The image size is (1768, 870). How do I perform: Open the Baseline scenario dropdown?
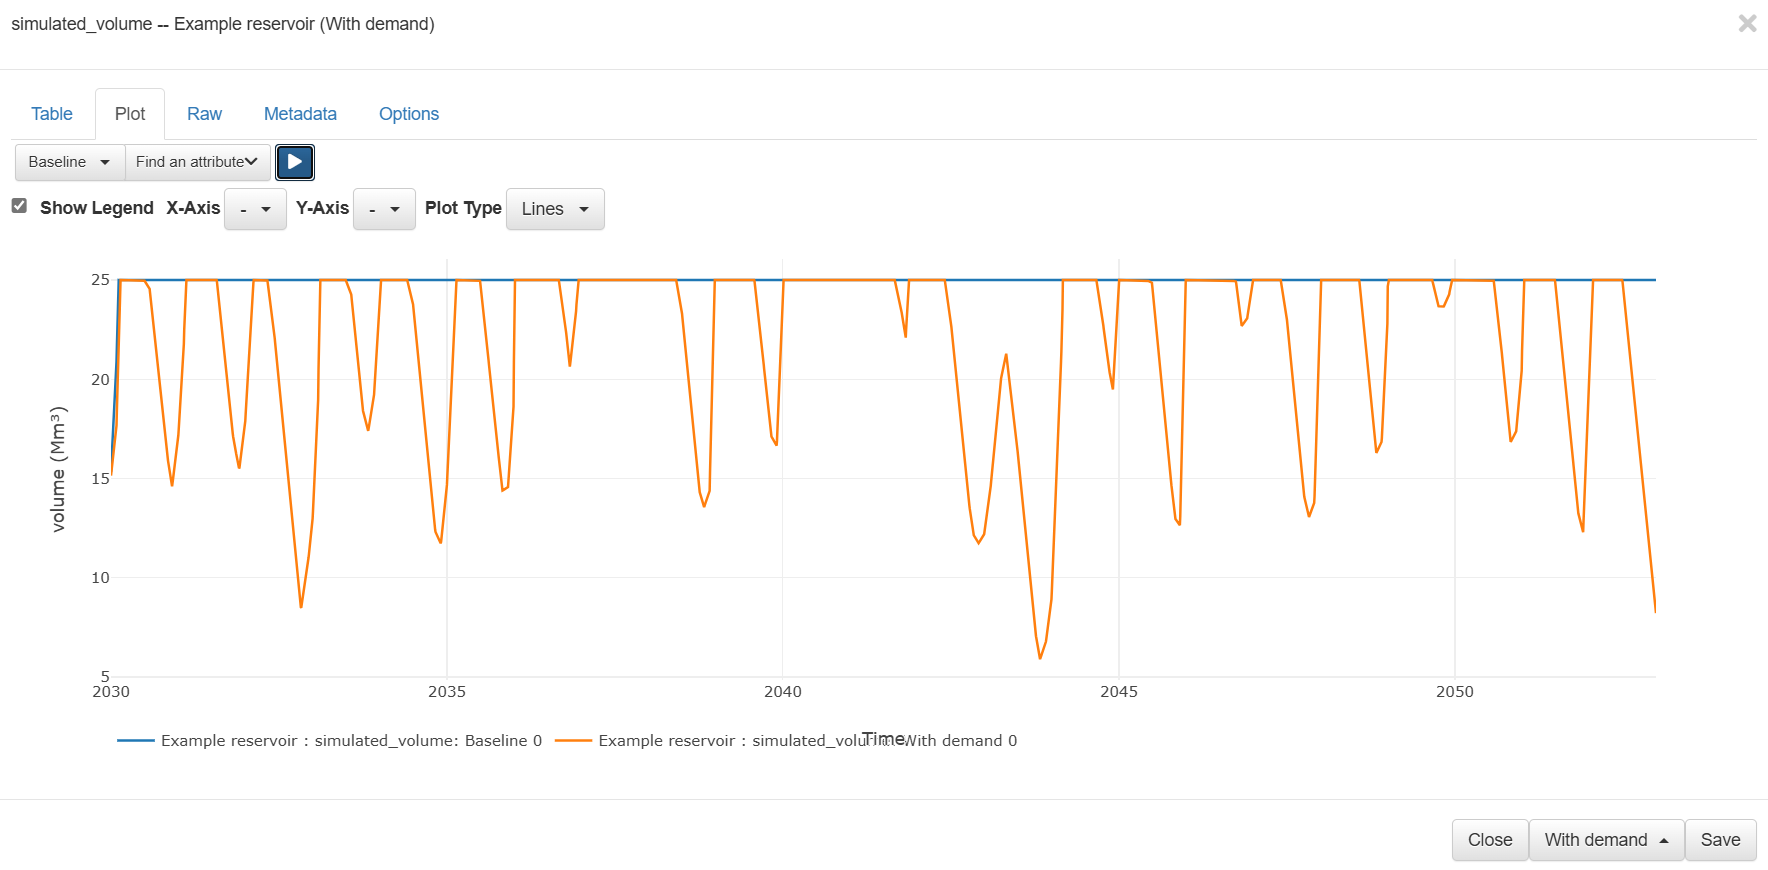point(69,162)
